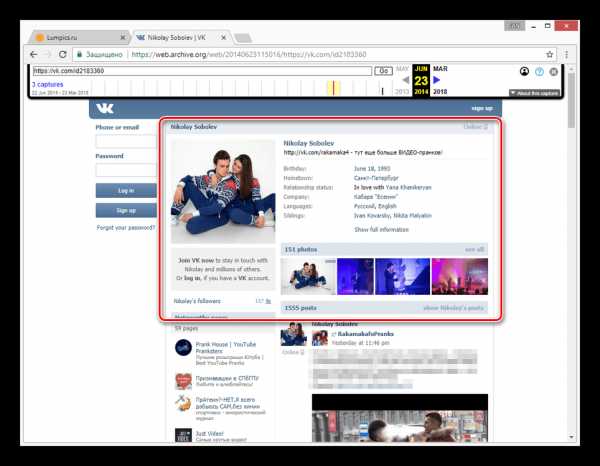600x466 pixels.
Task: Open a new browser tab
Action: (x=243, y=38)
